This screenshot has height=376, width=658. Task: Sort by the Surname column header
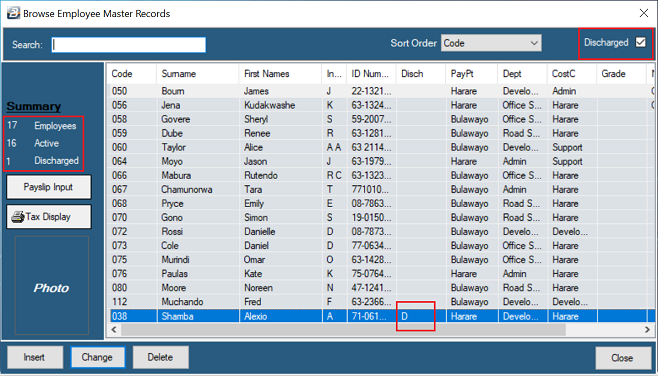point(198,74)
